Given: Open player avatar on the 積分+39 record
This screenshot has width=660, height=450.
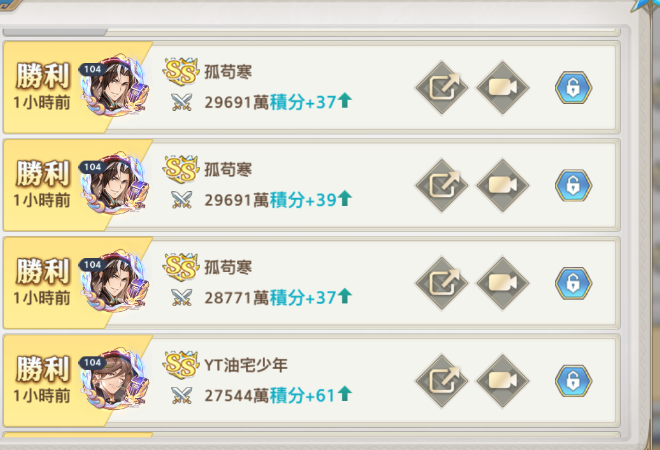Looking at the screenshot, I should point(114,184).
